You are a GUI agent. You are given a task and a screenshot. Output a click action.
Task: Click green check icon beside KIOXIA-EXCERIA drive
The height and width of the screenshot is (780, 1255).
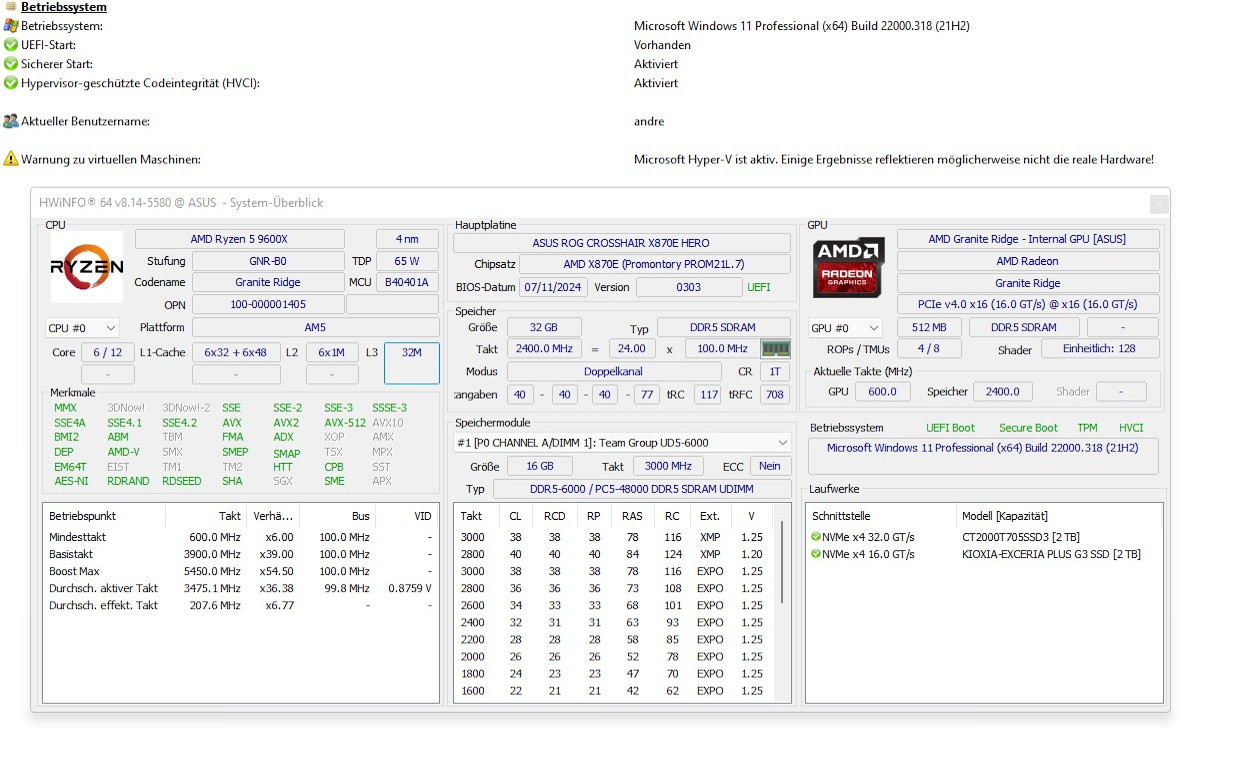coord(816,554)
